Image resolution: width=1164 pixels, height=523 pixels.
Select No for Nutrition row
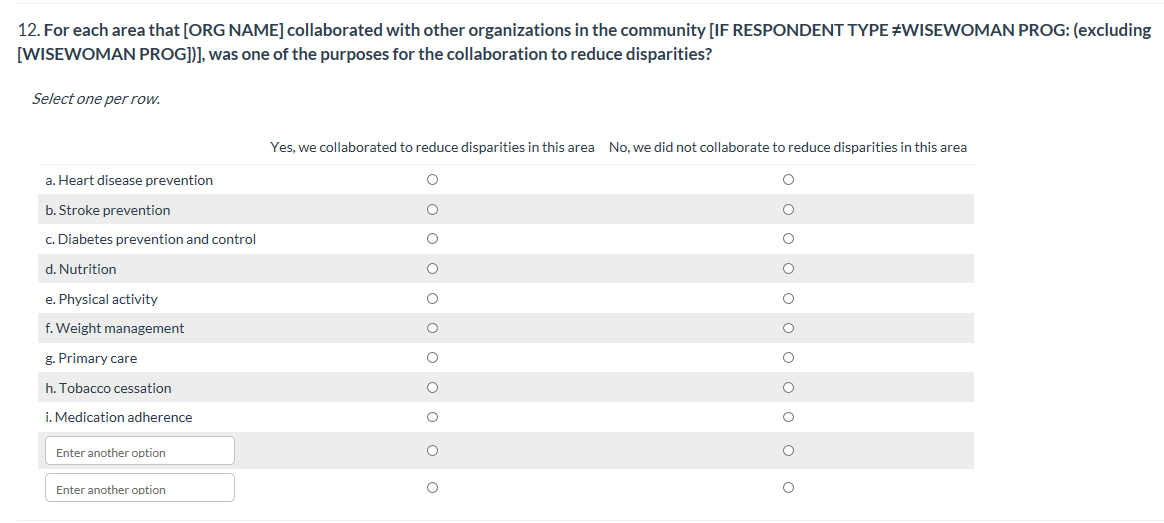coord(788,269)
